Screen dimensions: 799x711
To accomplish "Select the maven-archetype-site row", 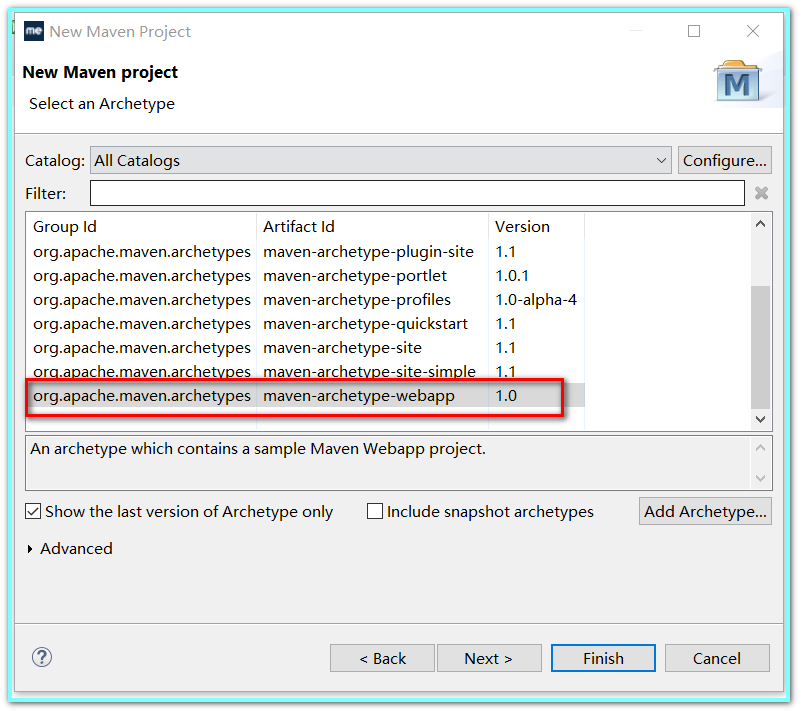I will [305, 348].
